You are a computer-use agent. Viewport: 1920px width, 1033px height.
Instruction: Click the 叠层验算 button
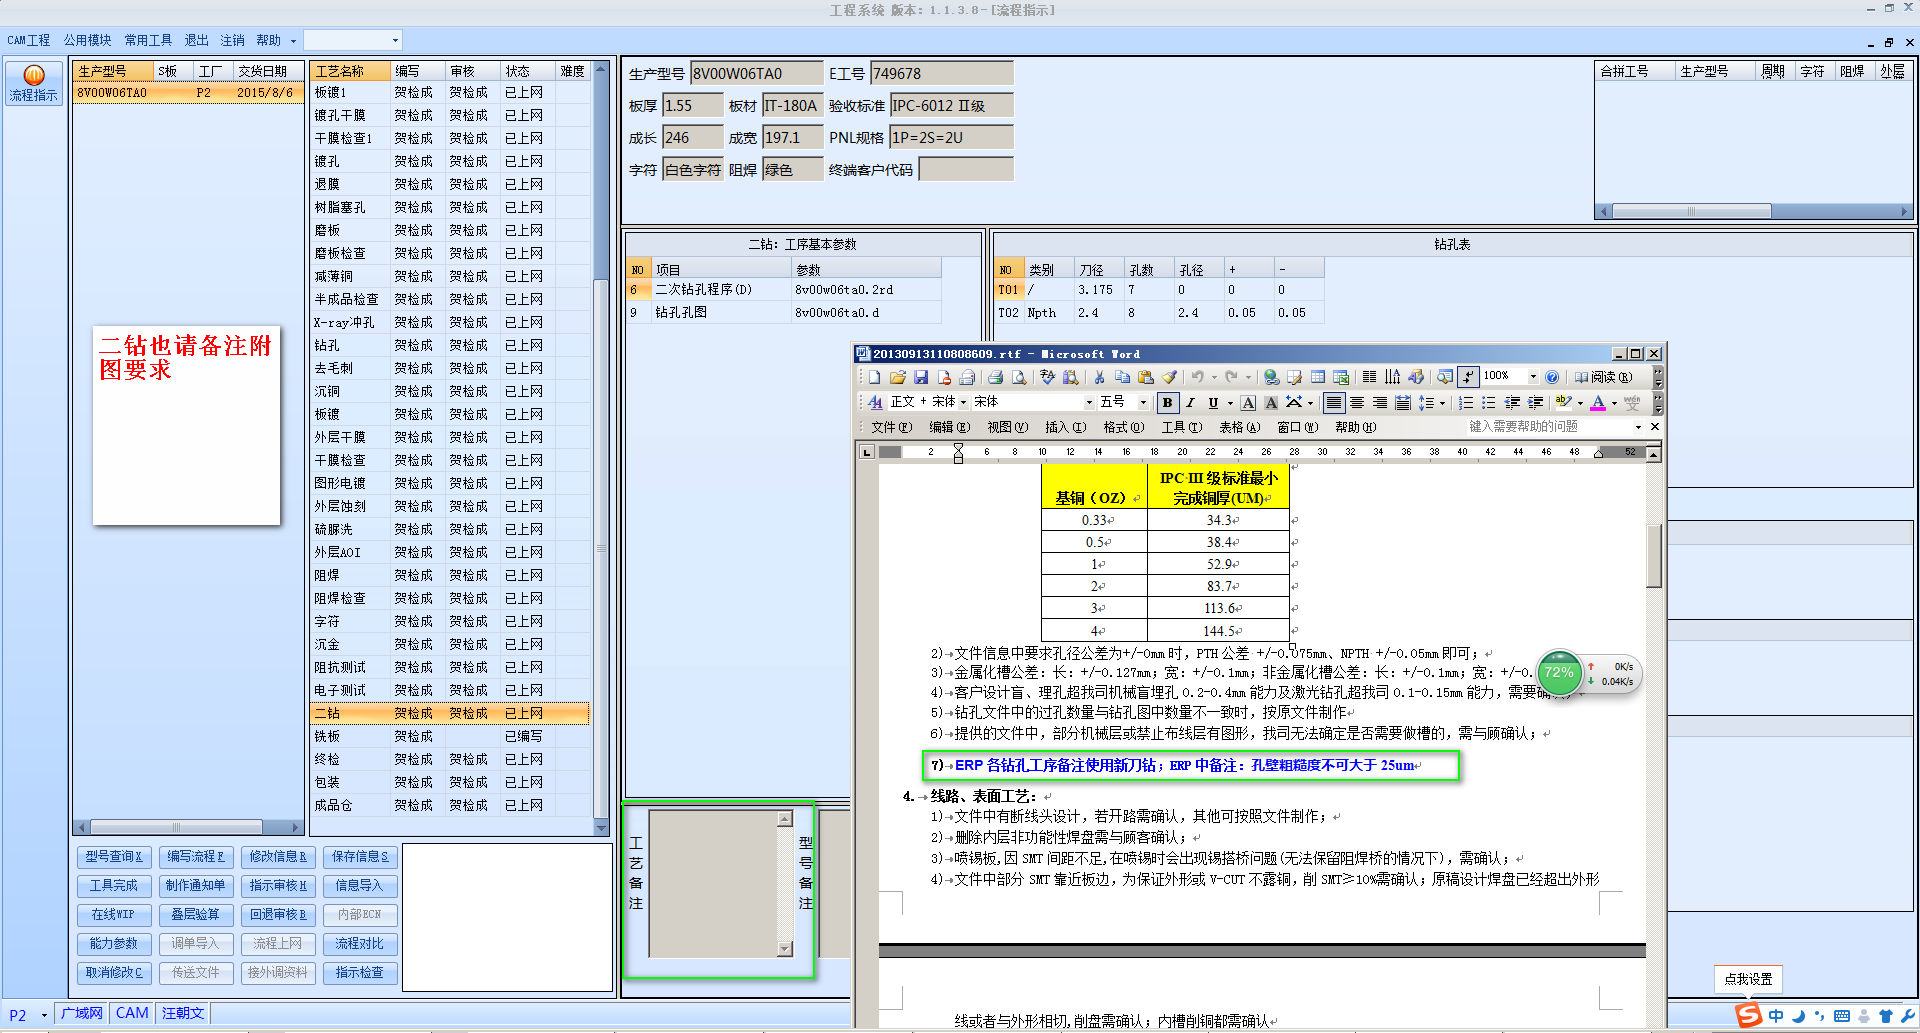point(196,915)
